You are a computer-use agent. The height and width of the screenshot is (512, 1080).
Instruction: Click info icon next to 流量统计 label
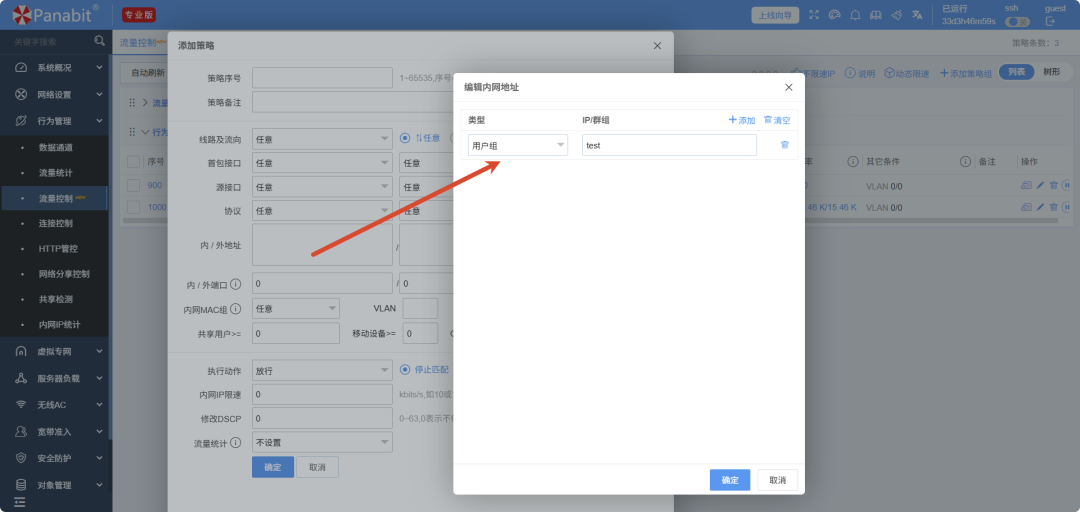[236, 442]
